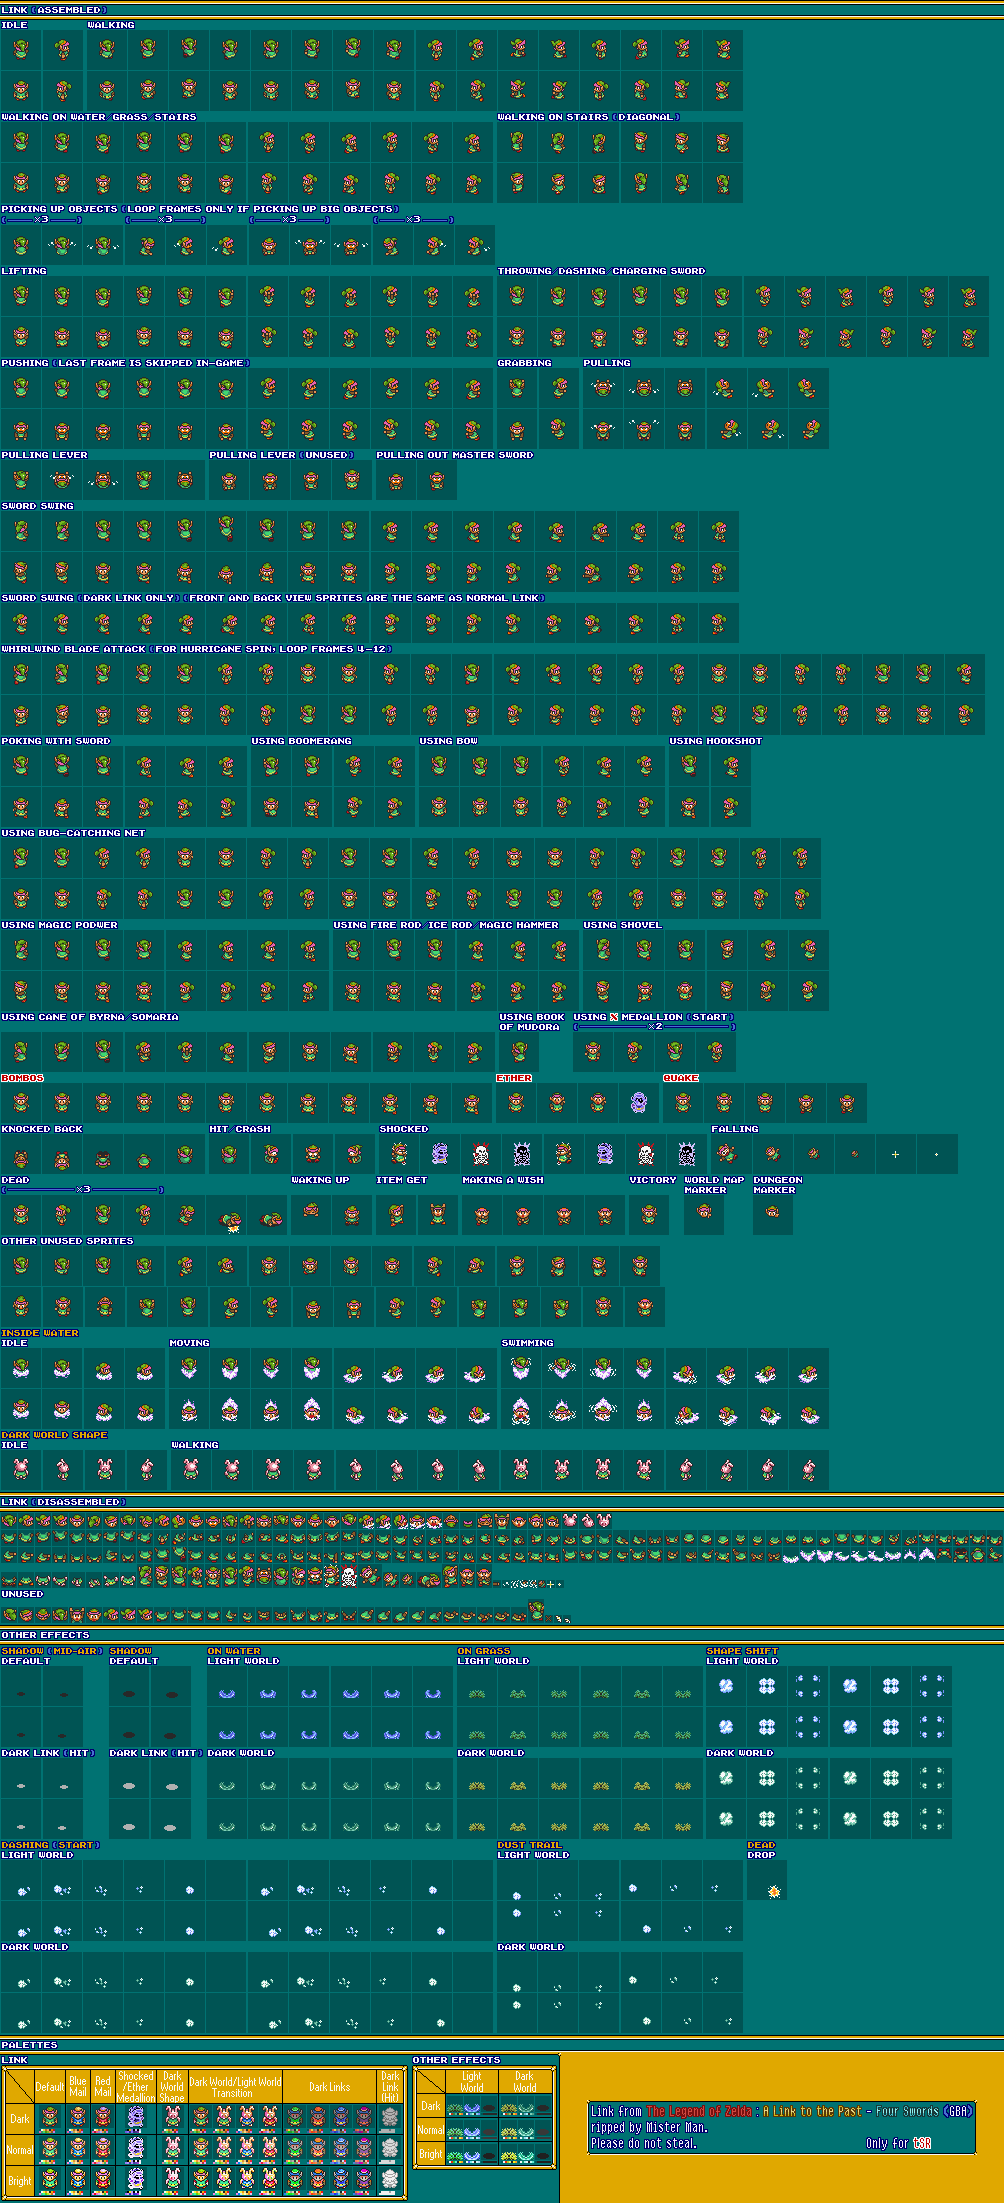The height and width of the screenshot is (2203, 1004).
Task: Click the 'ITEM GET' label
Action: pyautogui.click(x=401, y=1180)
